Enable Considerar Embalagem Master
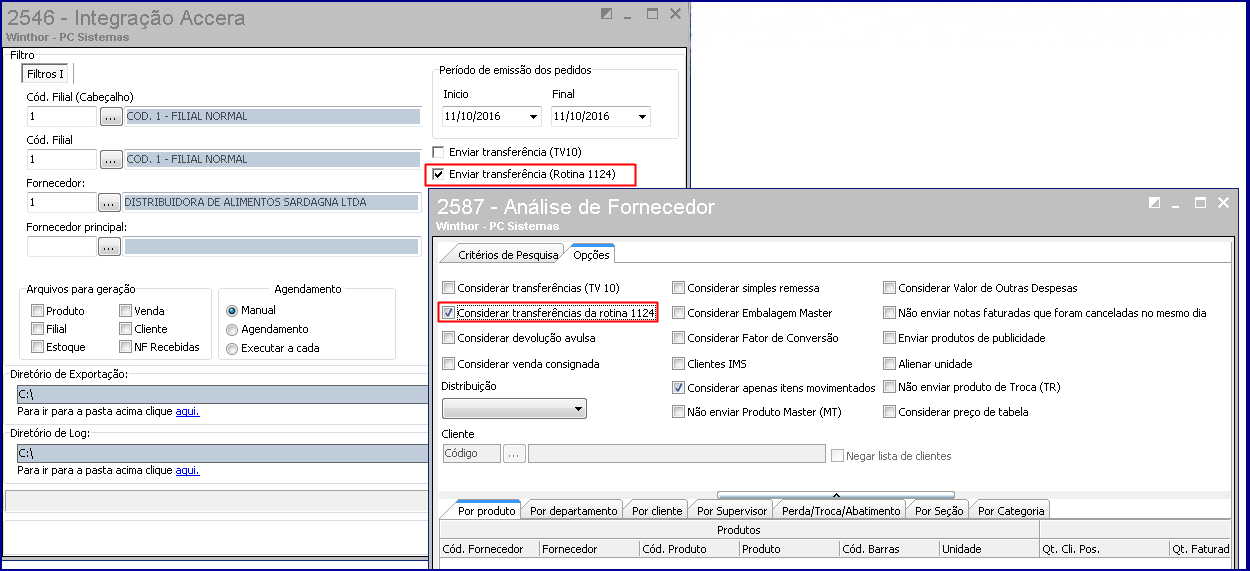Image resolution: width=1250 pixels, height=571 pixels. [x=679, y=313]
